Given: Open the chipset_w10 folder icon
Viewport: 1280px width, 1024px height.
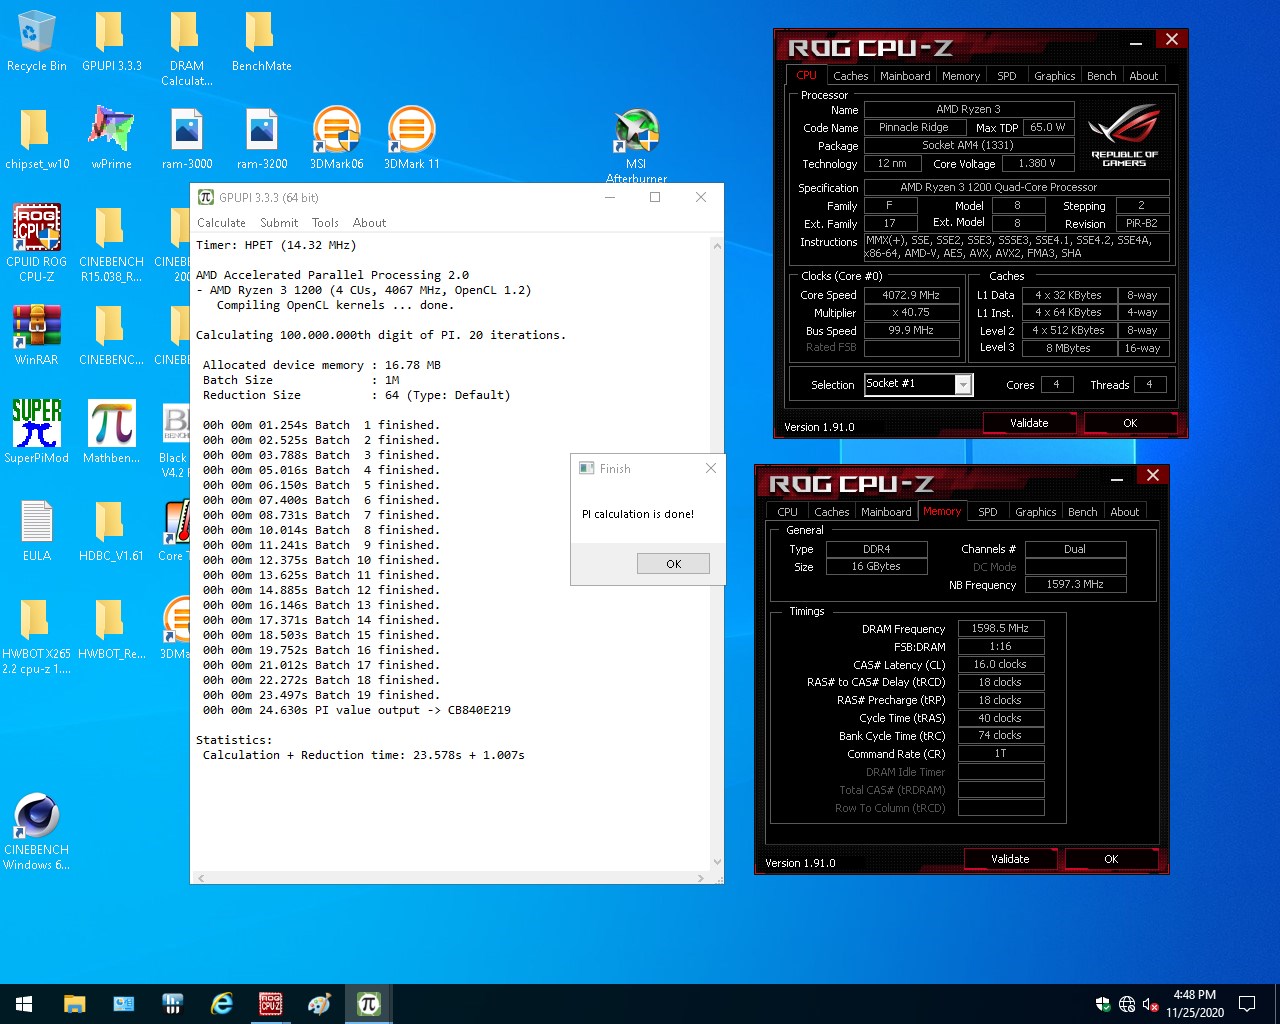Looking at the screenshot, I should click(x=37, y=139).
